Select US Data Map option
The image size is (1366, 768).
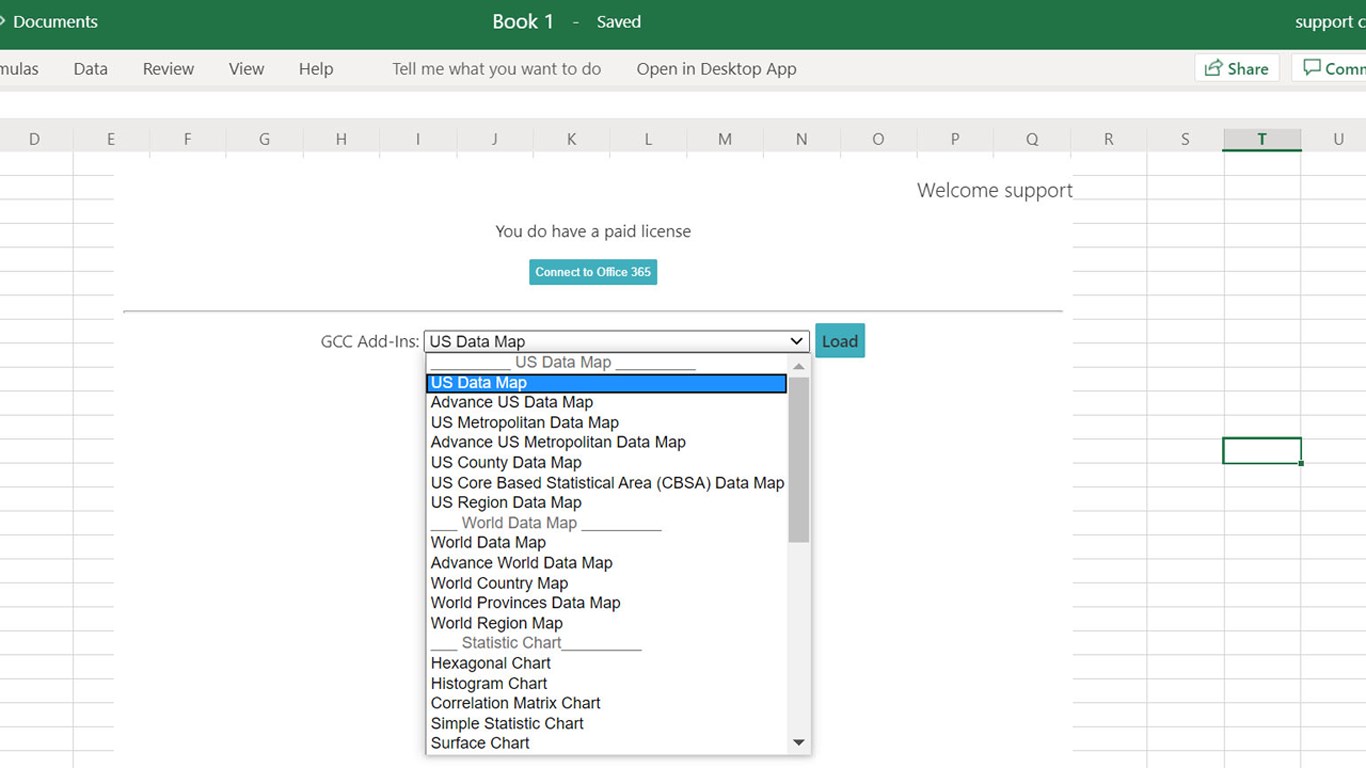tap(607, 383)
